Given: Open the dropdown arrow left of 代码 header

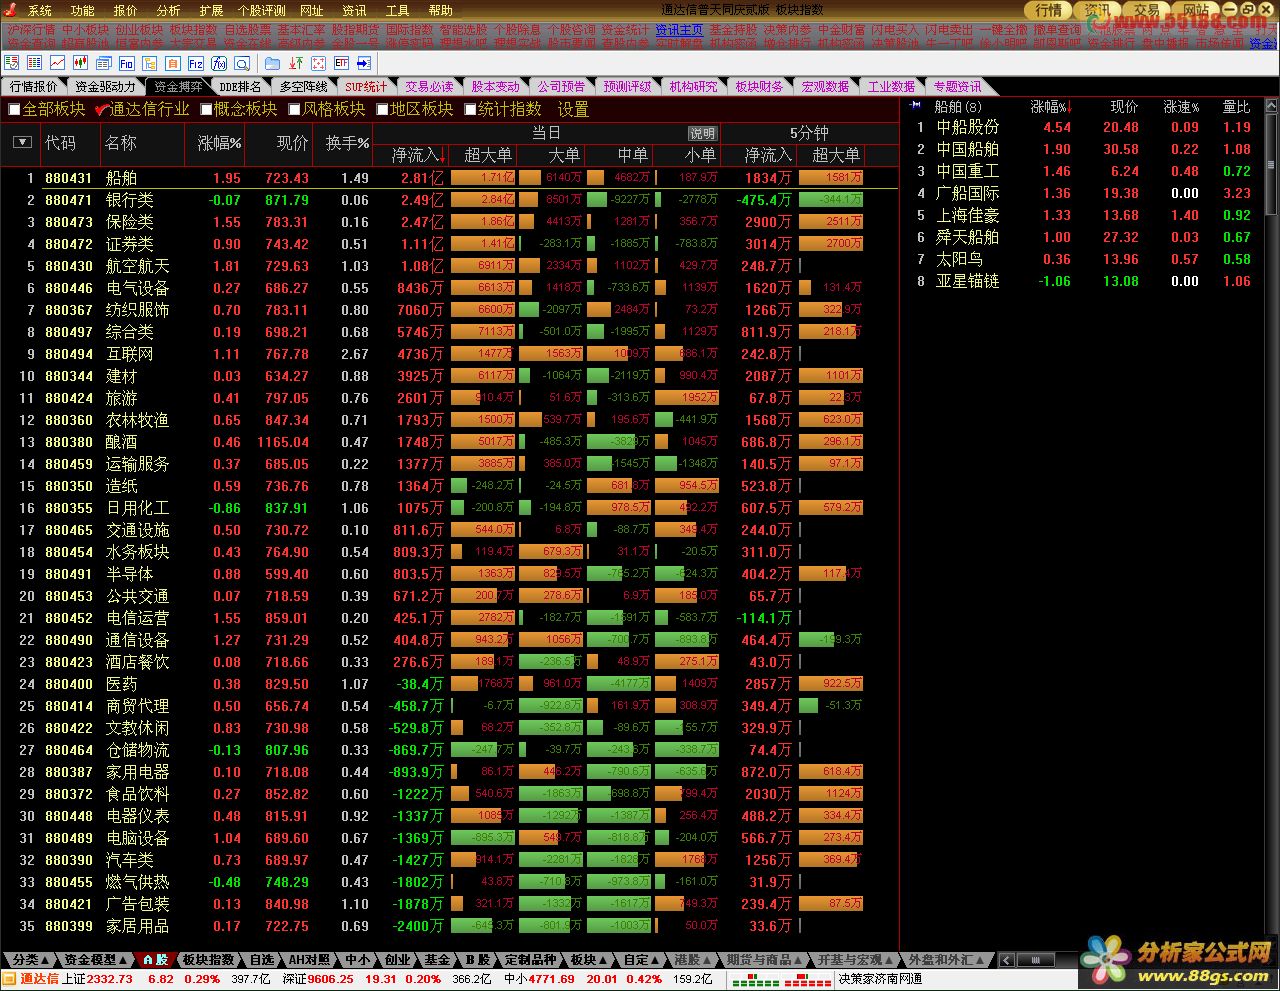Looking at the screenshot, I should tap(22, 143).
